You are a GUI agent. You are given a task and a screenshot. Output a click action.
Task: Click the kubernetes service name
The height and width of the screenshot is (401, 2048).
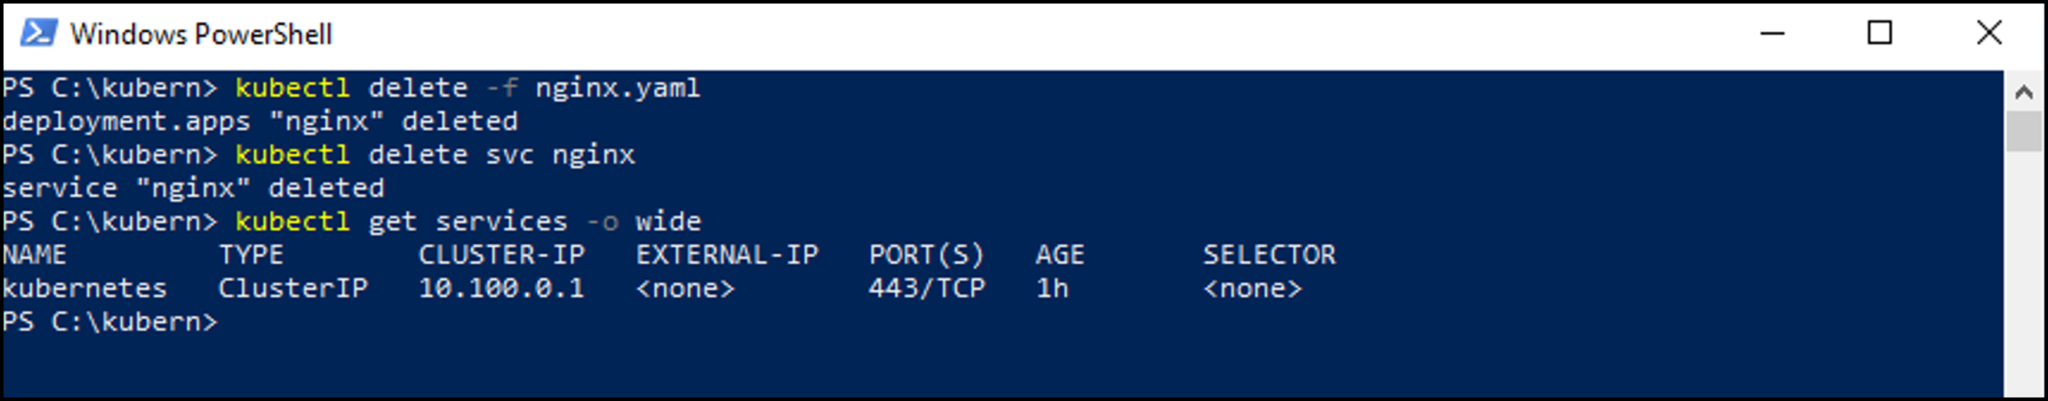(x=85, y=288)
